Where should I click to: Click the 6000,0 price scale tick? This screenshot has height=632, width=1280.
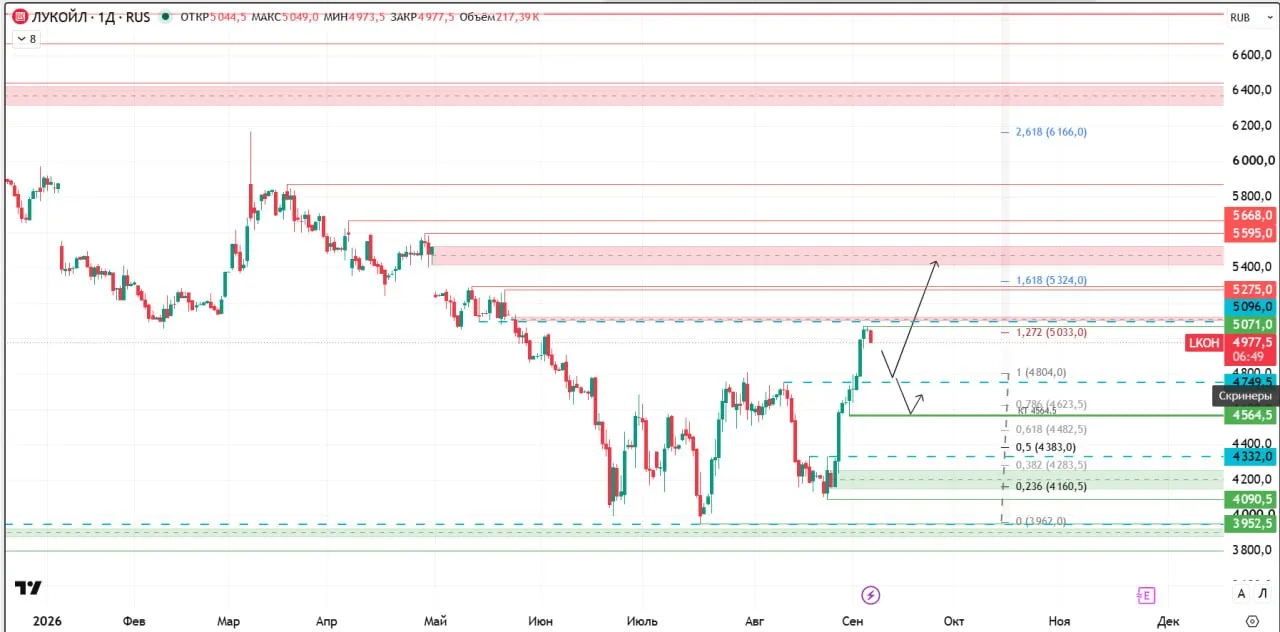pyautogui.click(x=1254, y=160)
